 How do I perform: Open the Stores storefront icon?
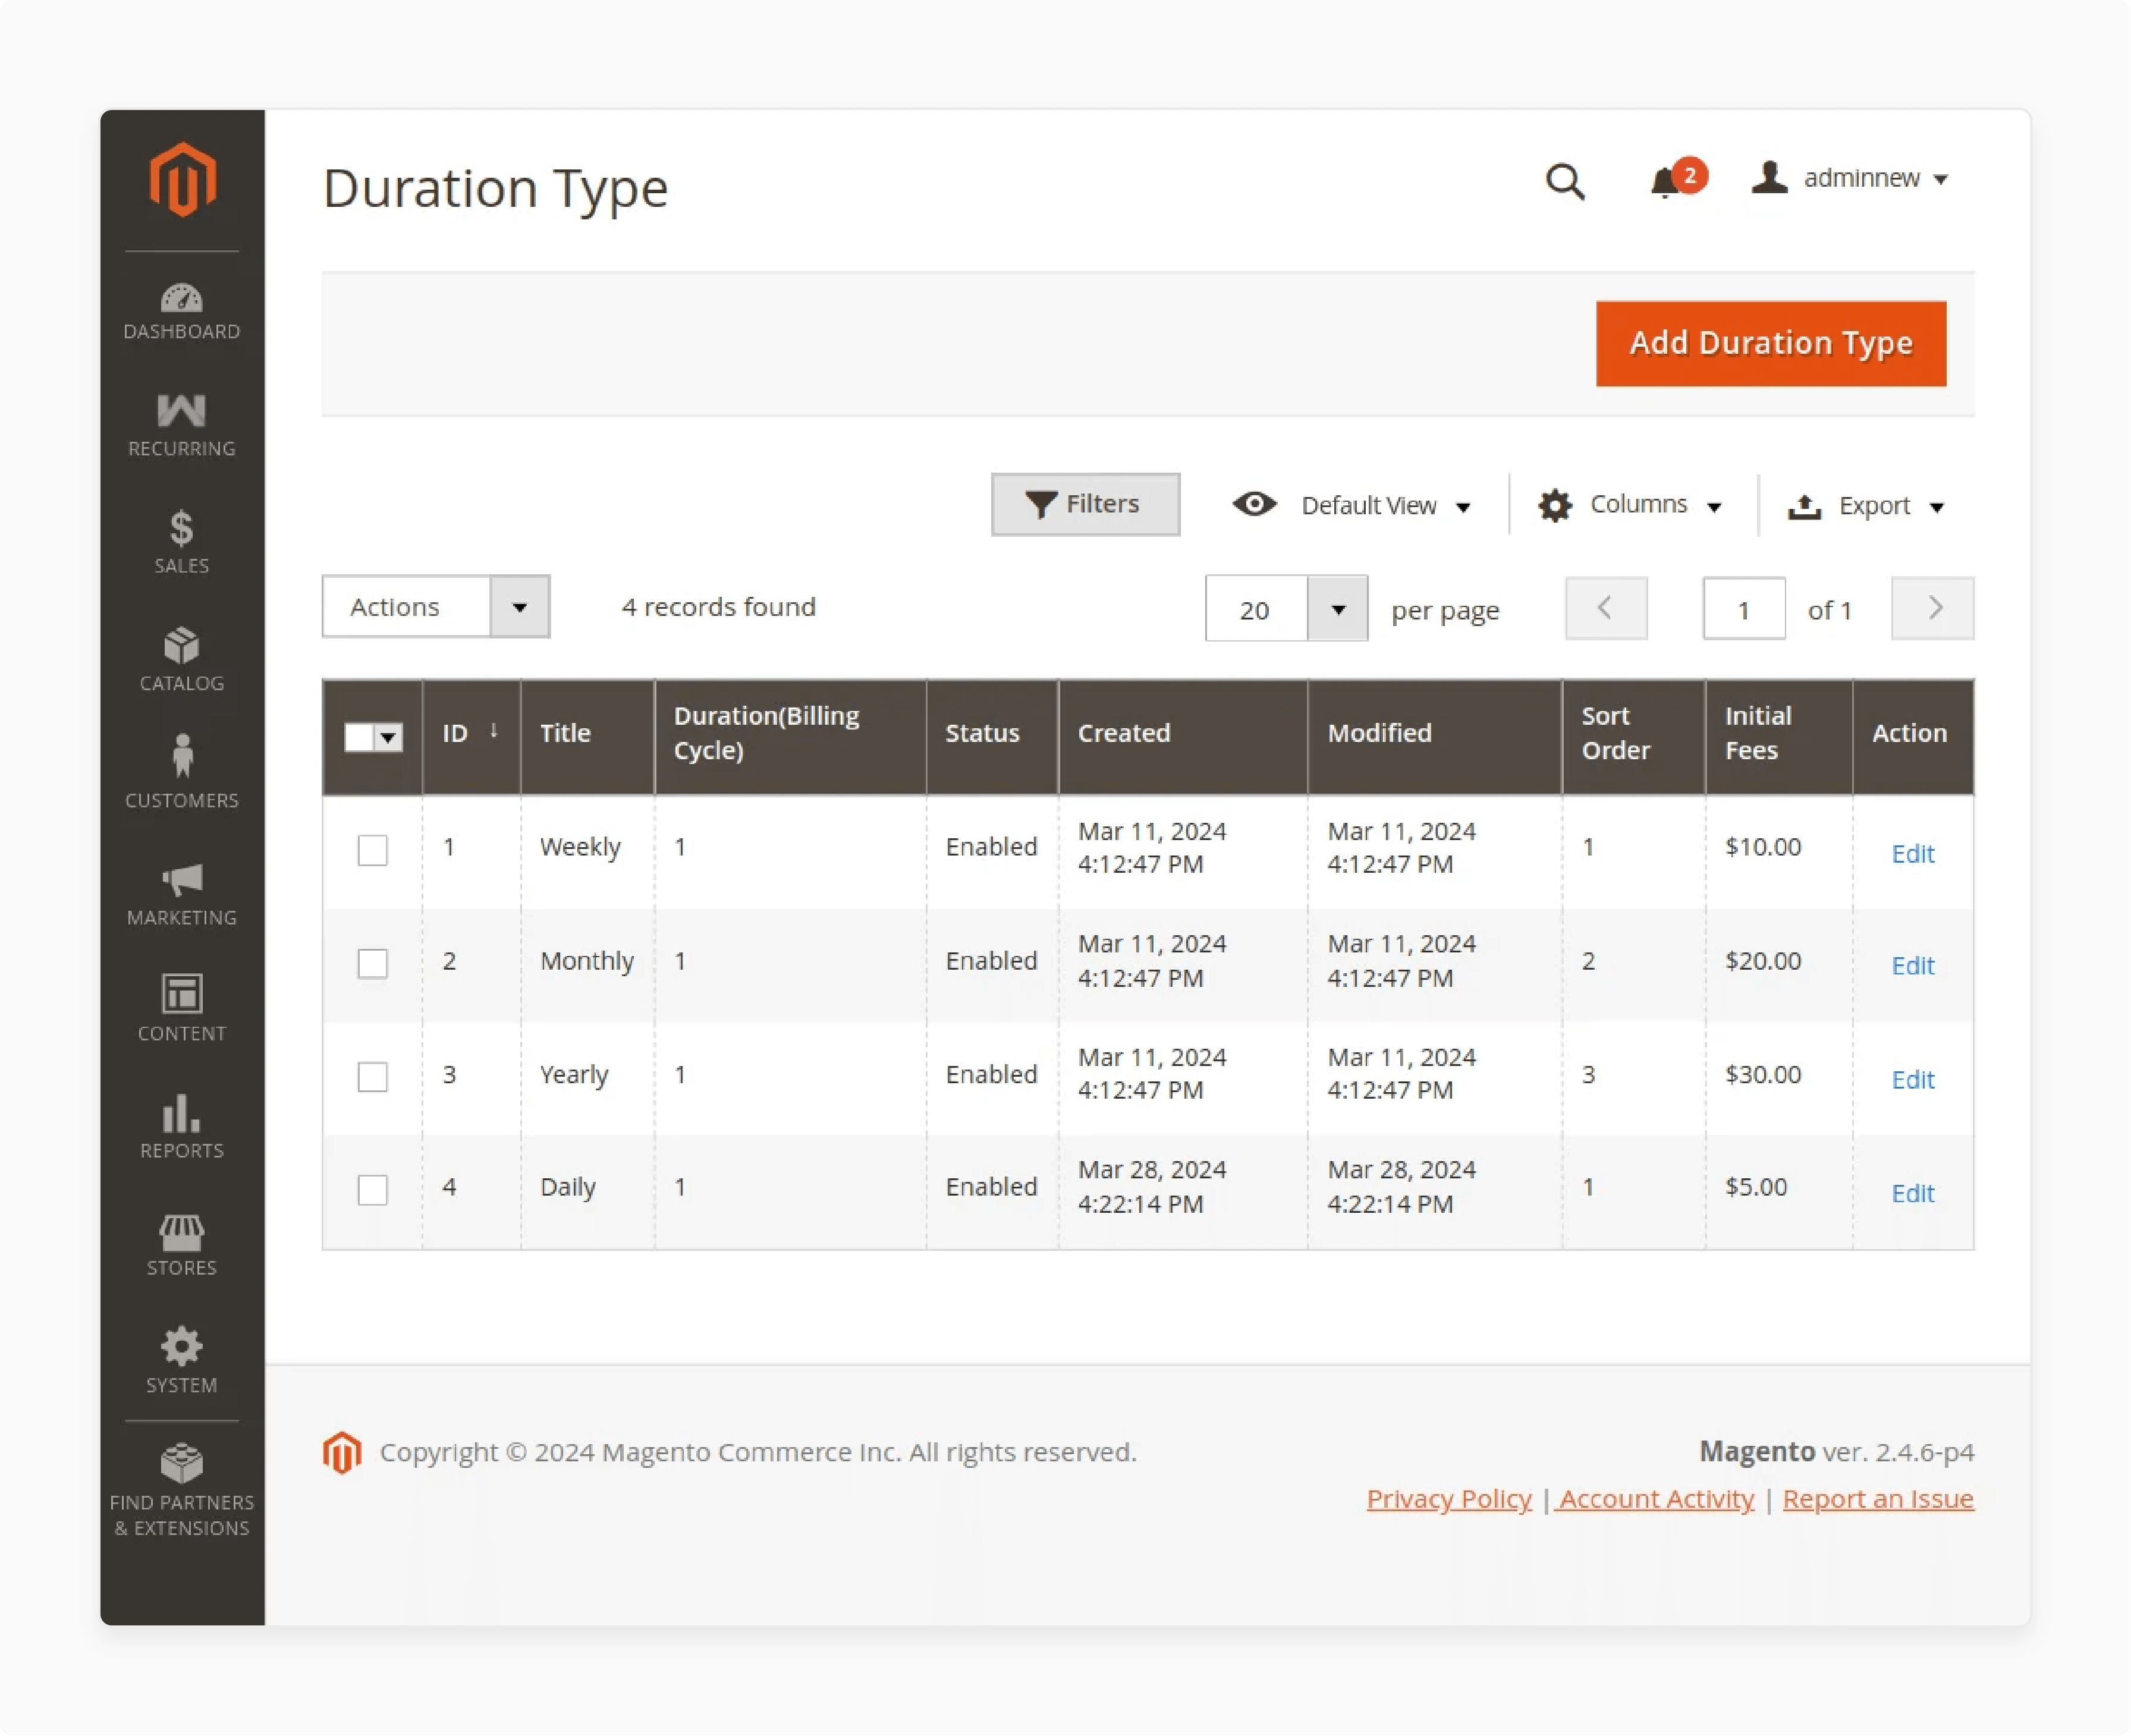182,1233
